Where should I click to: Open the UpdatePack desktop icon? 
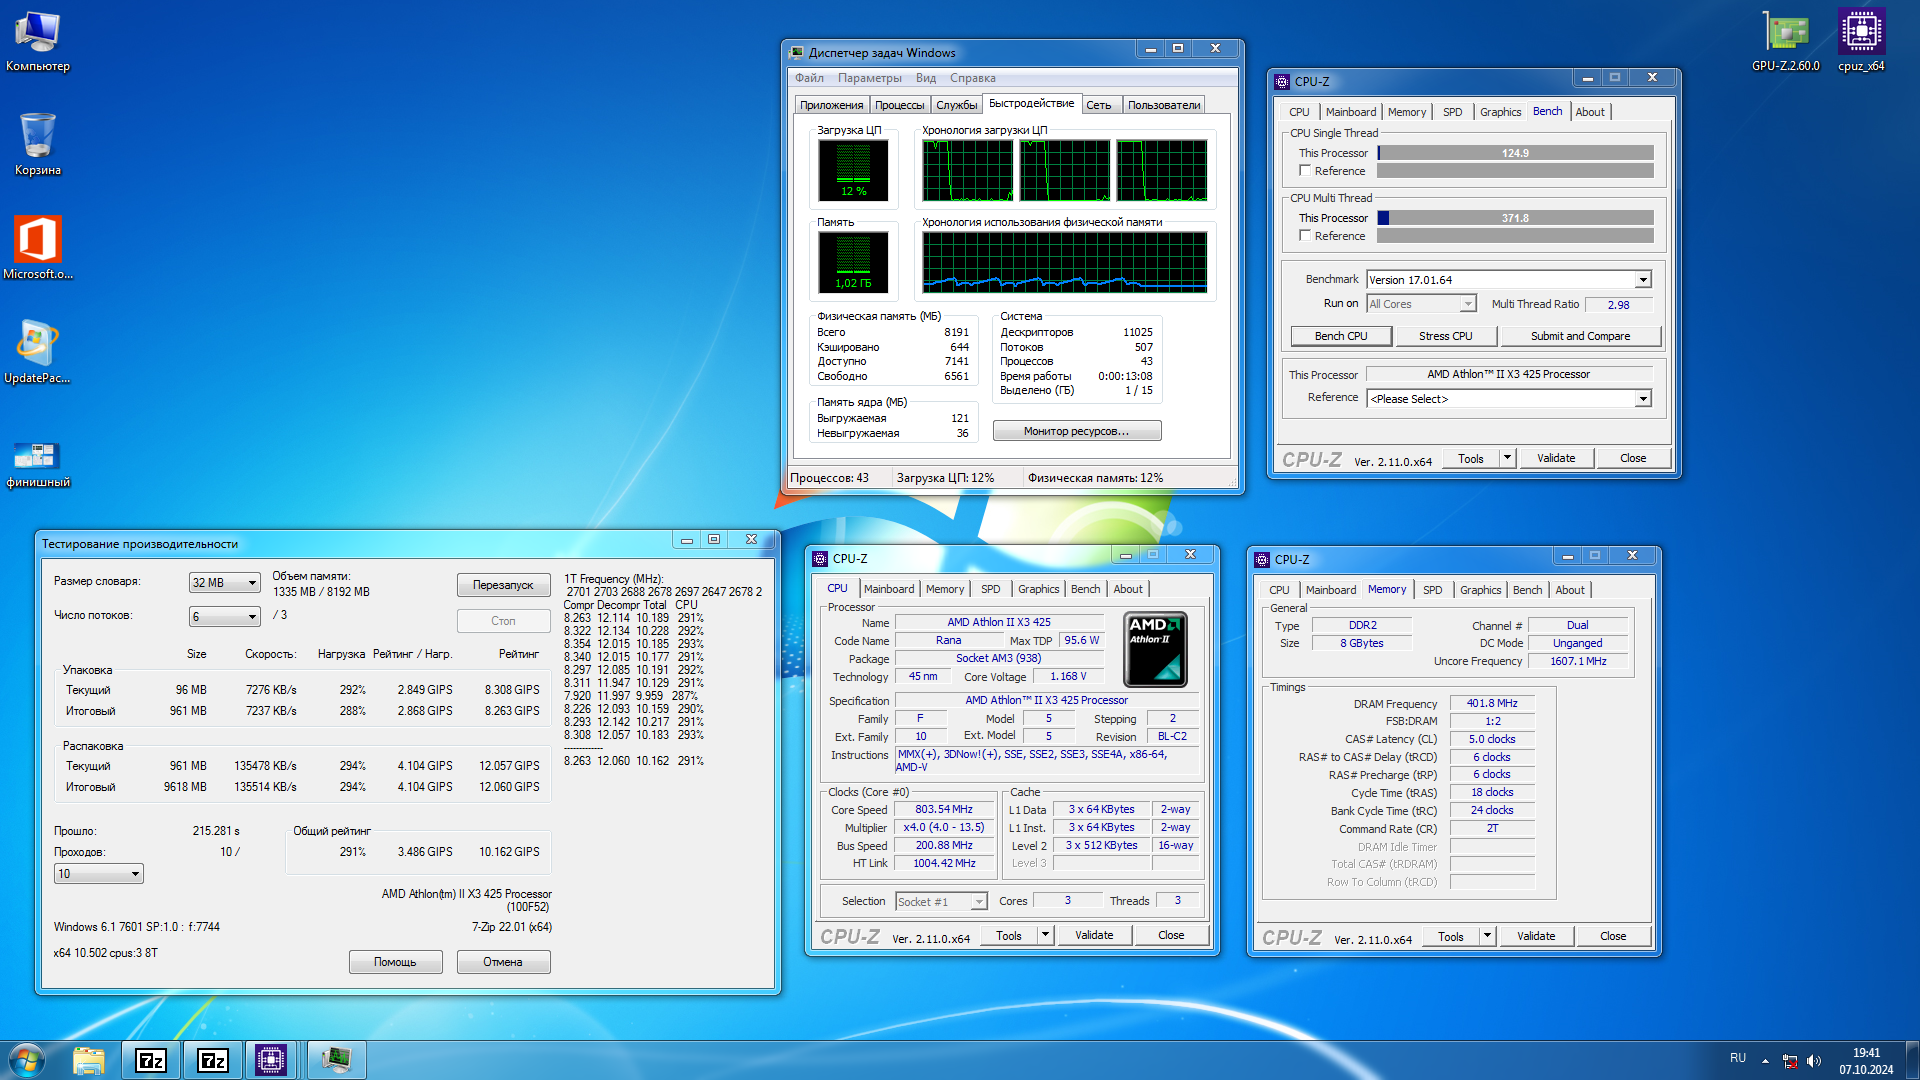pyautogui.click(x=37, y=352)
